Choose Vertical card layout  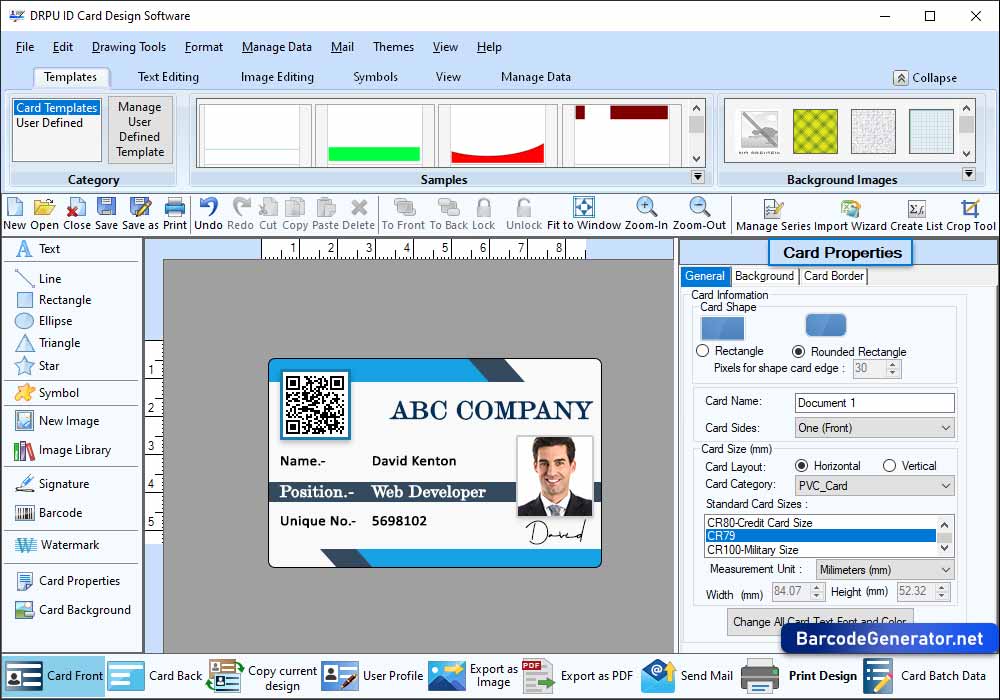(889, 466)
